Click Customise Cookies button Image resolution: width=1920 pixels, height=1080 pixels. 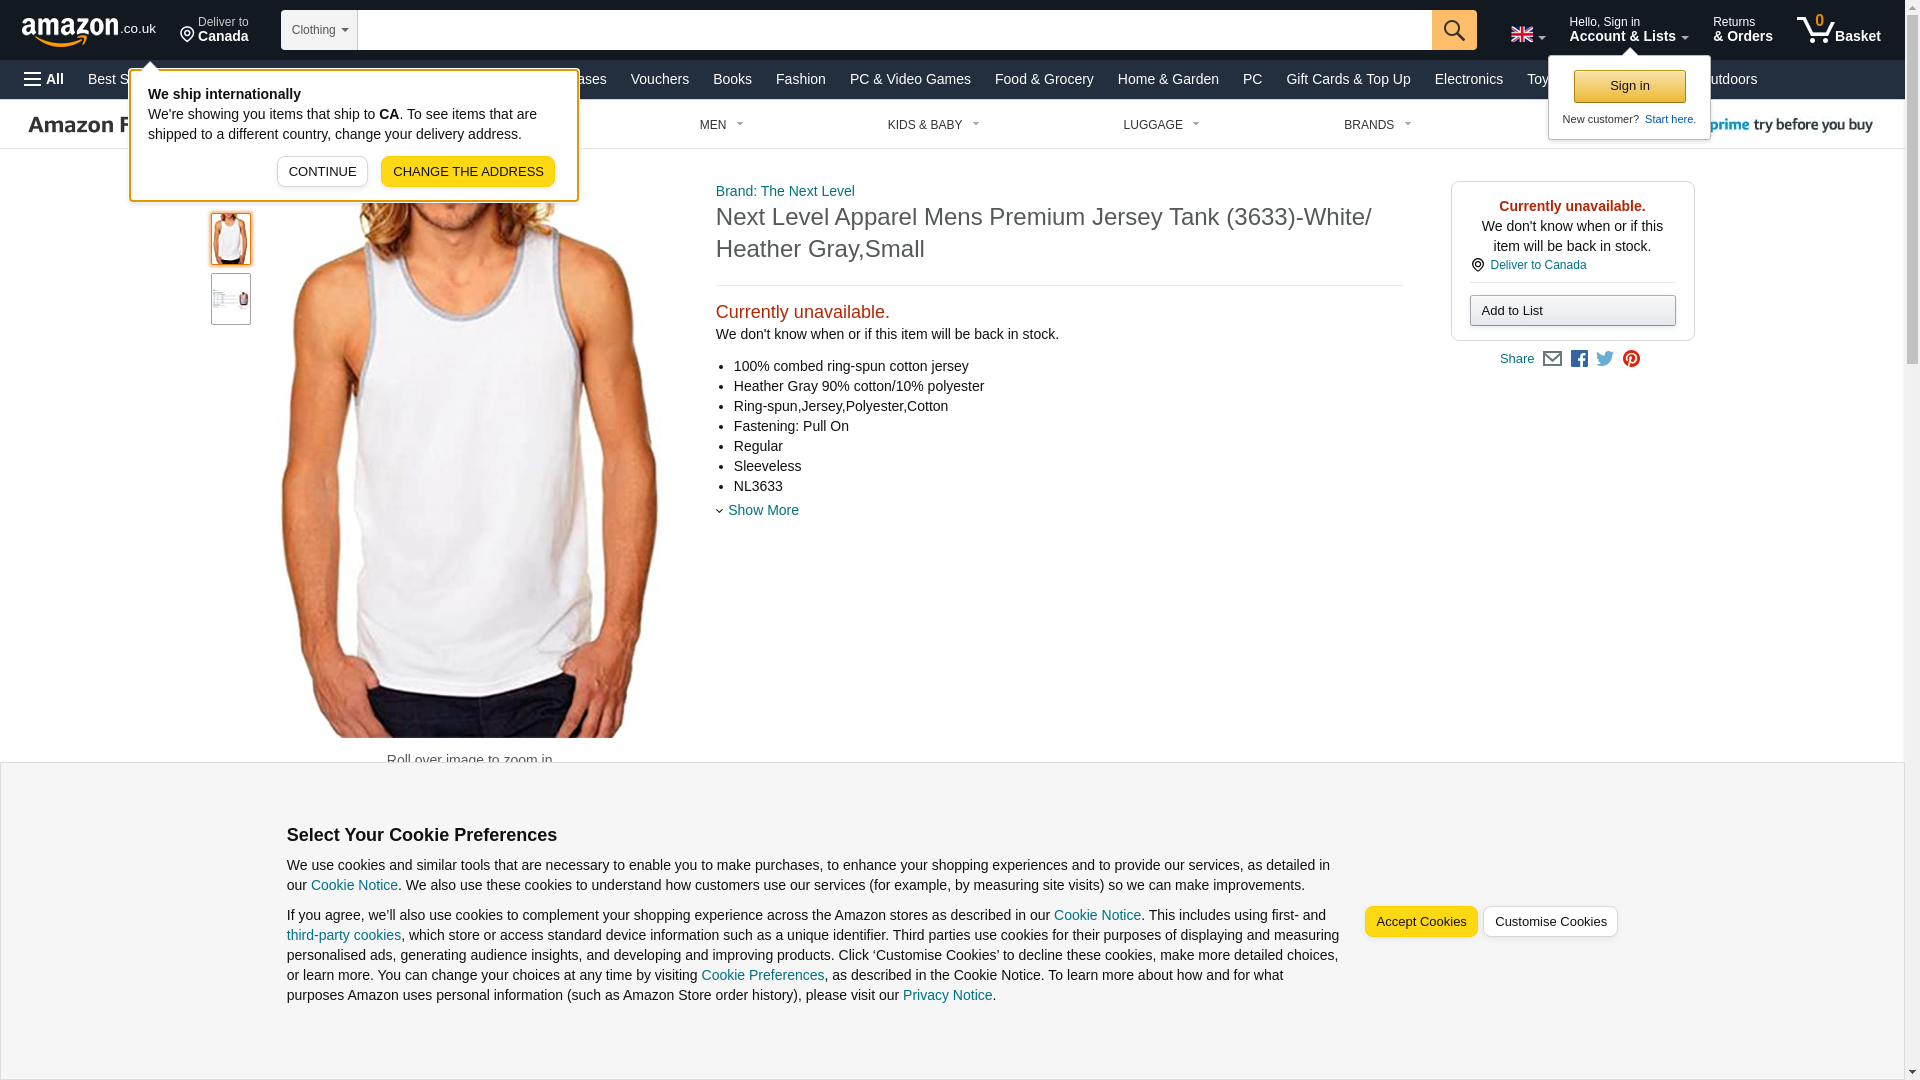[1550, 922]
